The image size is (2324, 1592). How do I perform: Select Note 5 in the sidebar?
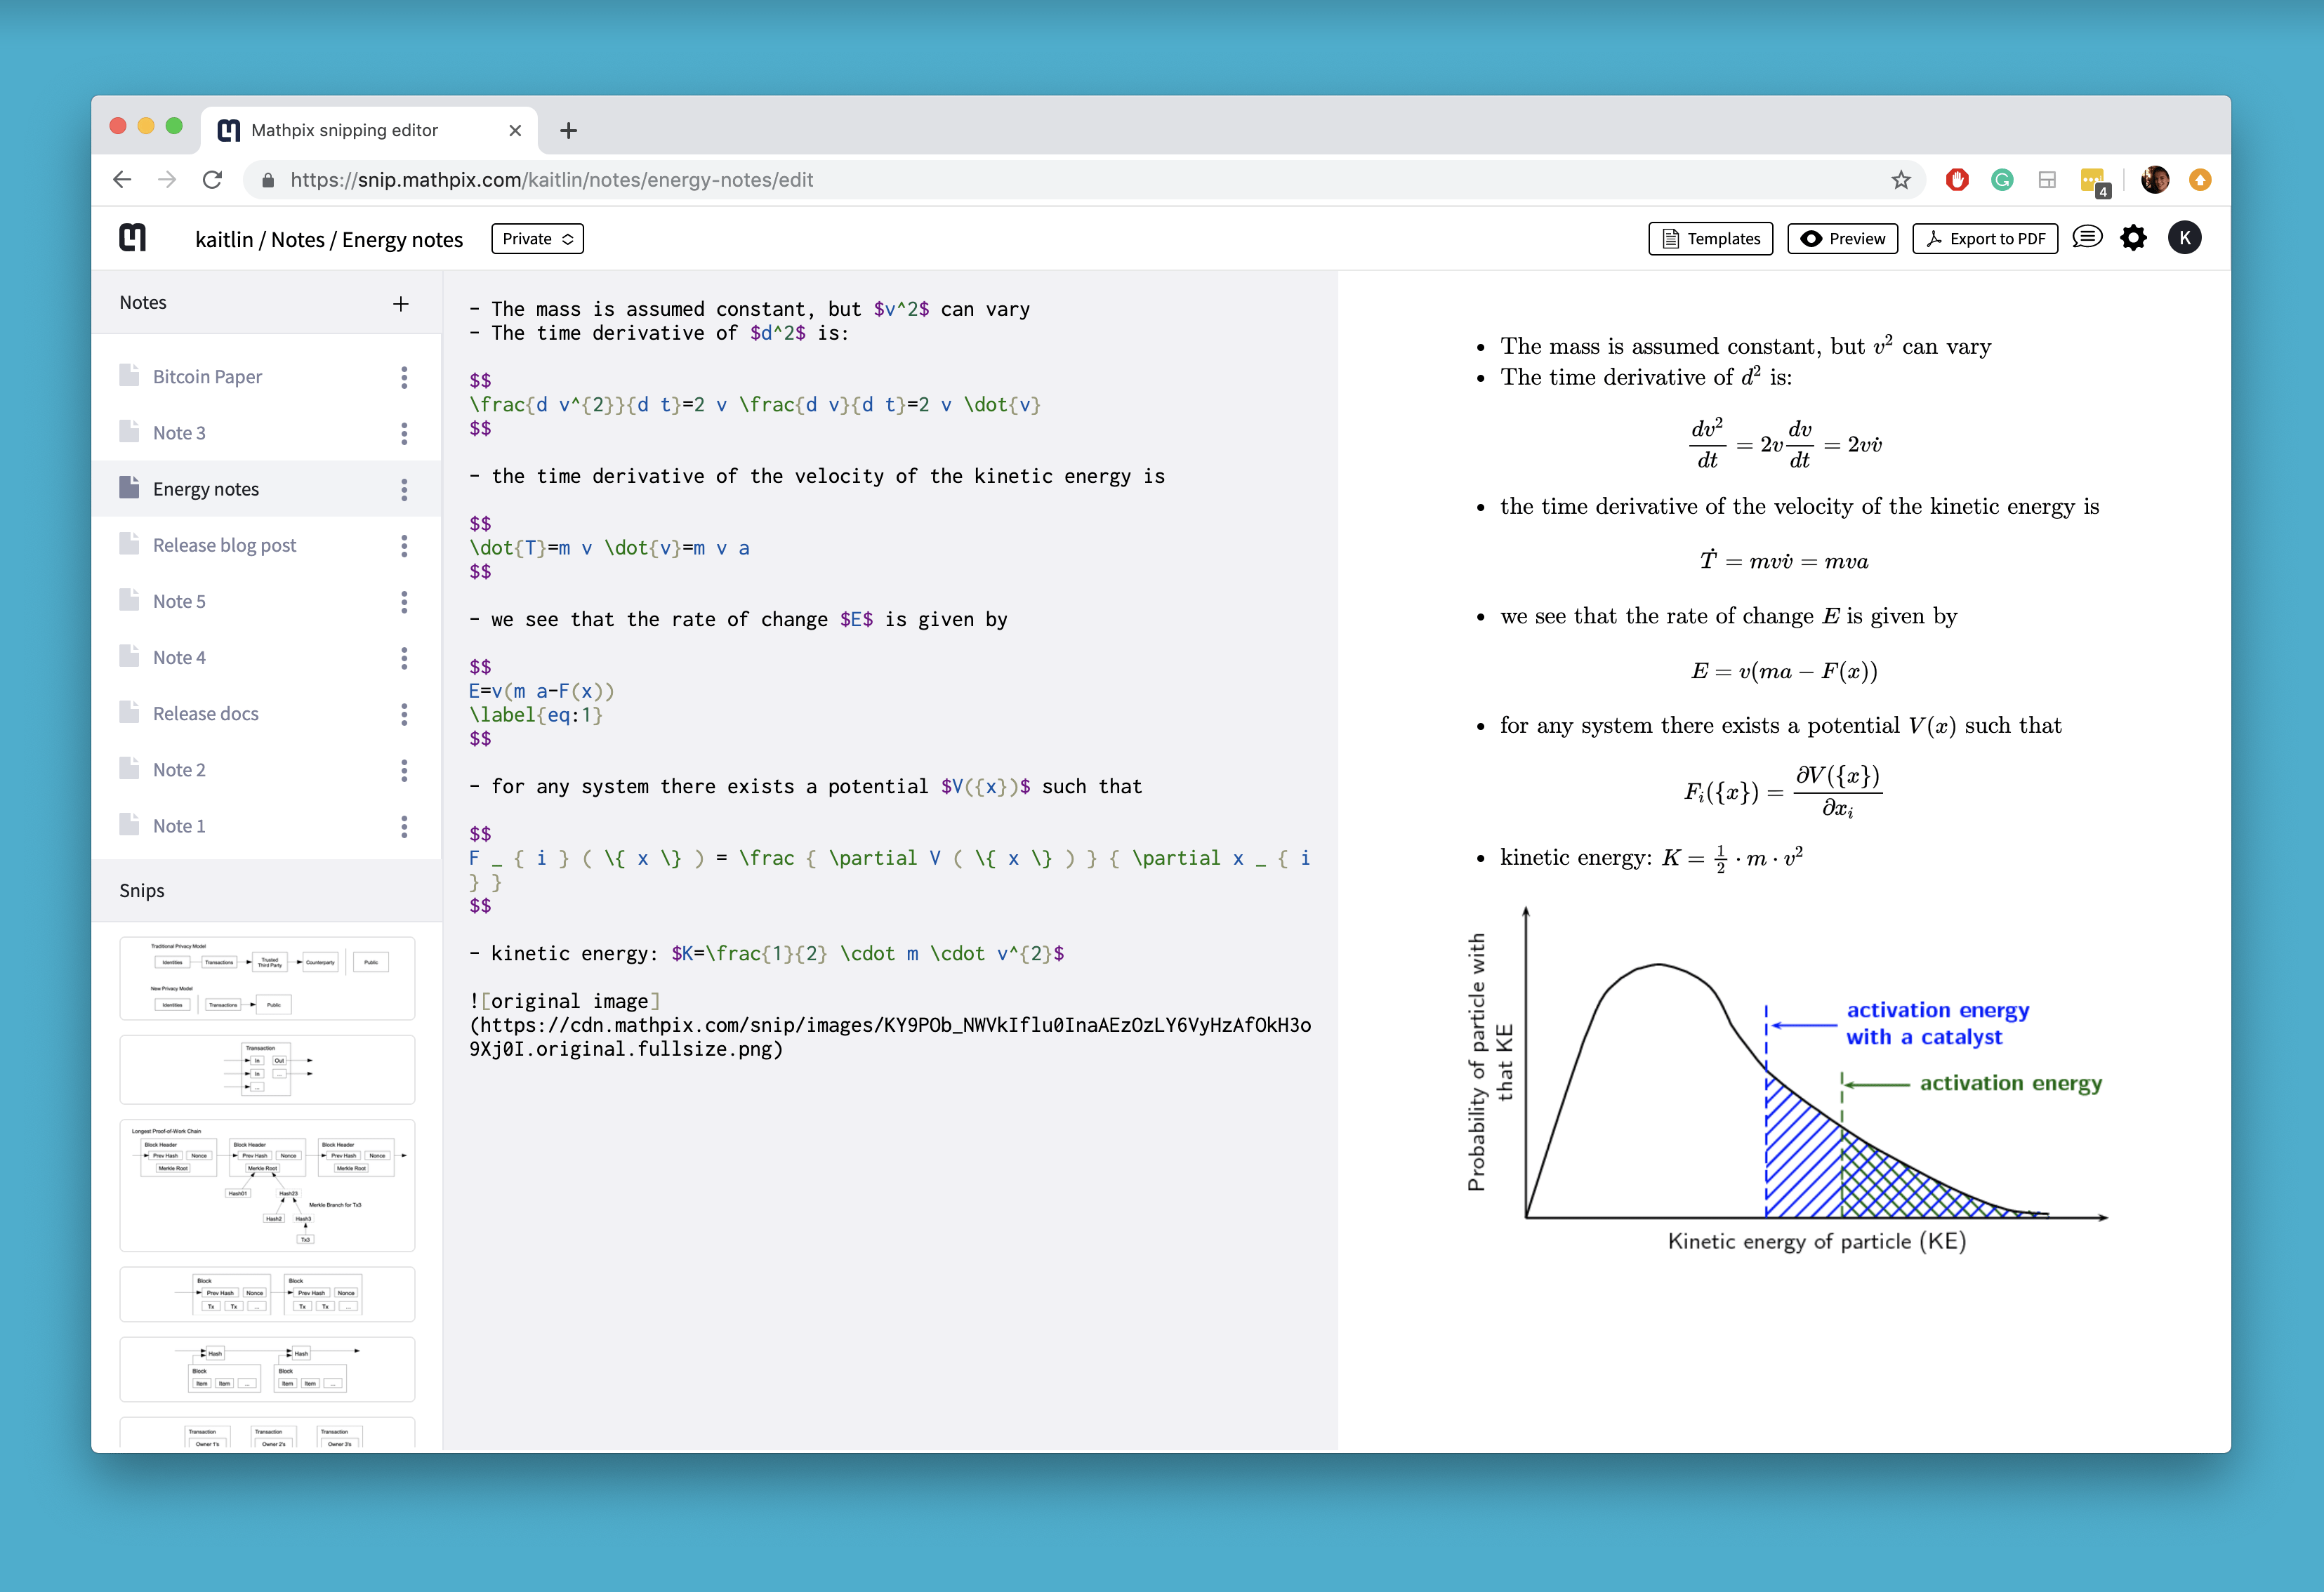(x=180, y=601)
